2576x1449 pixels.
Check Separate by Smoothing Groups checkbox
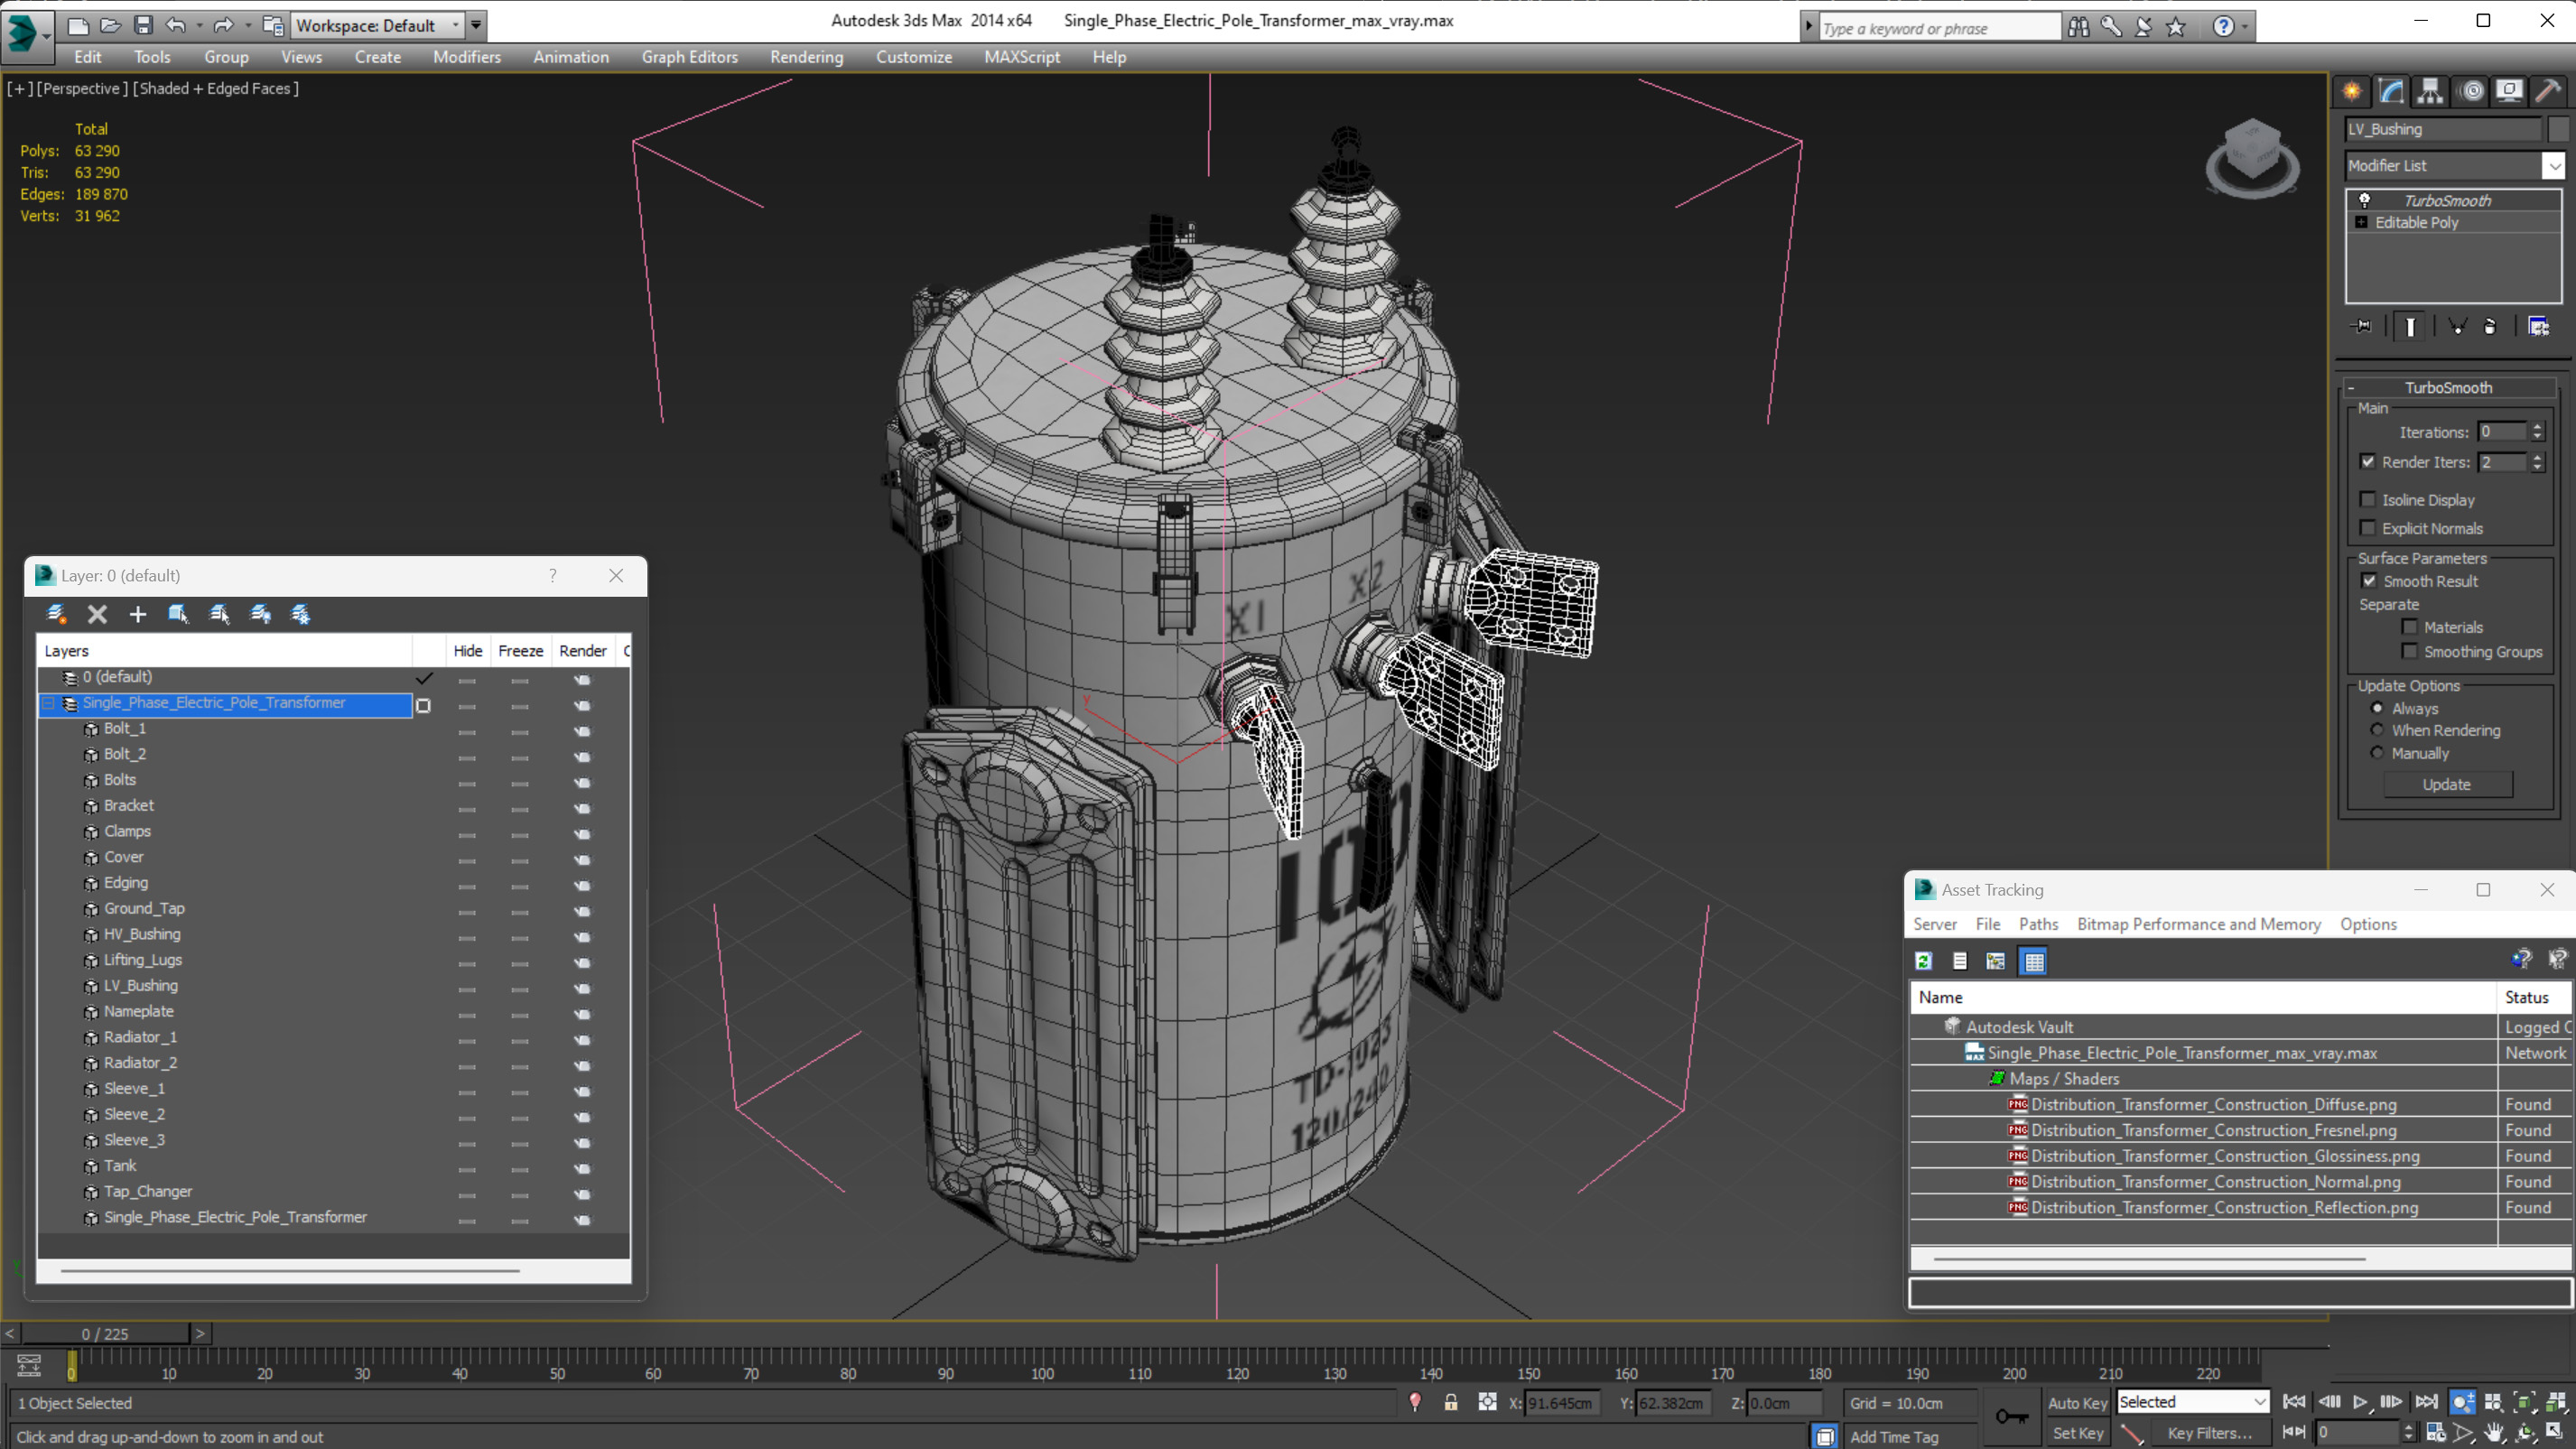click(2410, 651)
